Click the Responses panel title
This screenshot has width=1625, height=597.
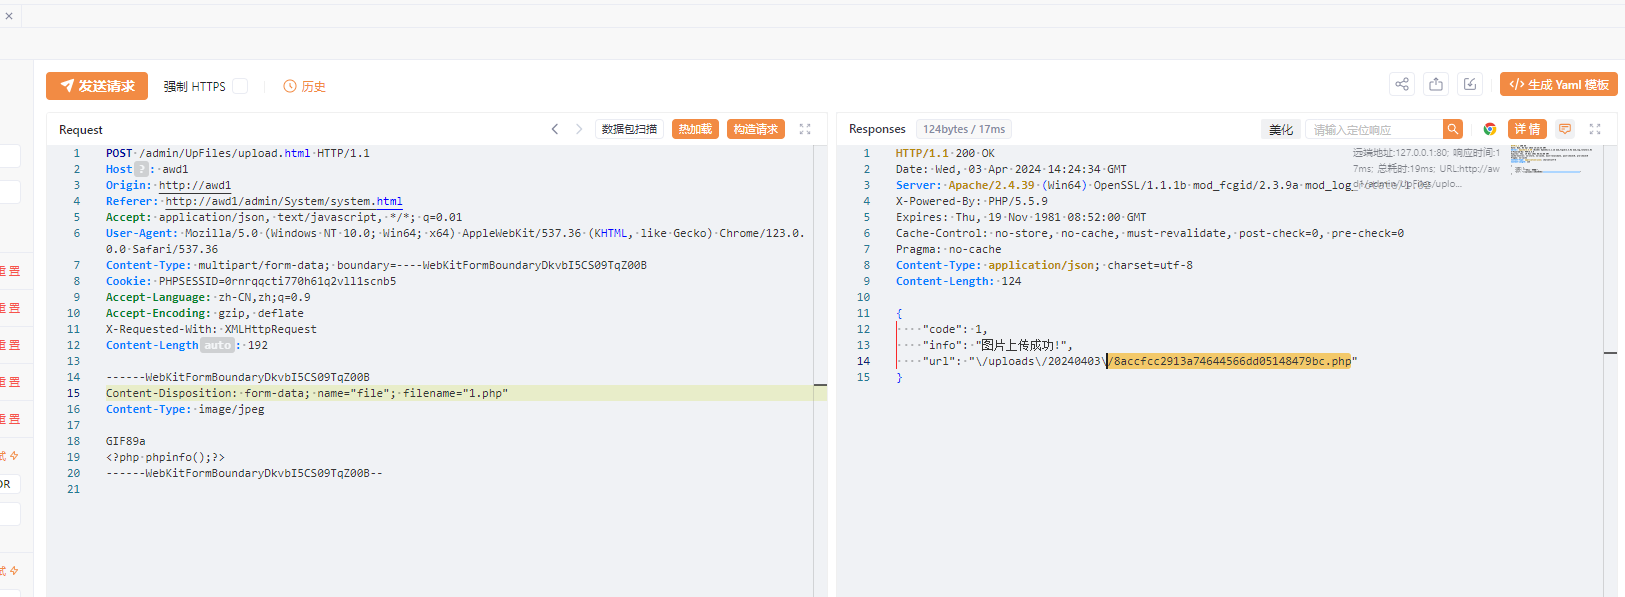tap(877, 129)
